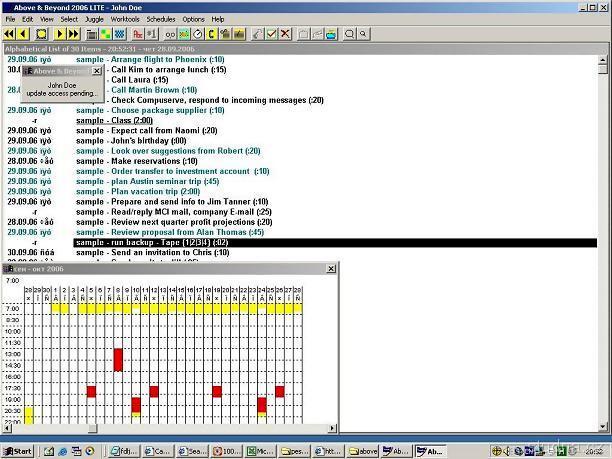The image size is (612, 459).
Task: Click the red checkmark done icon
Action: click(271, 34)
